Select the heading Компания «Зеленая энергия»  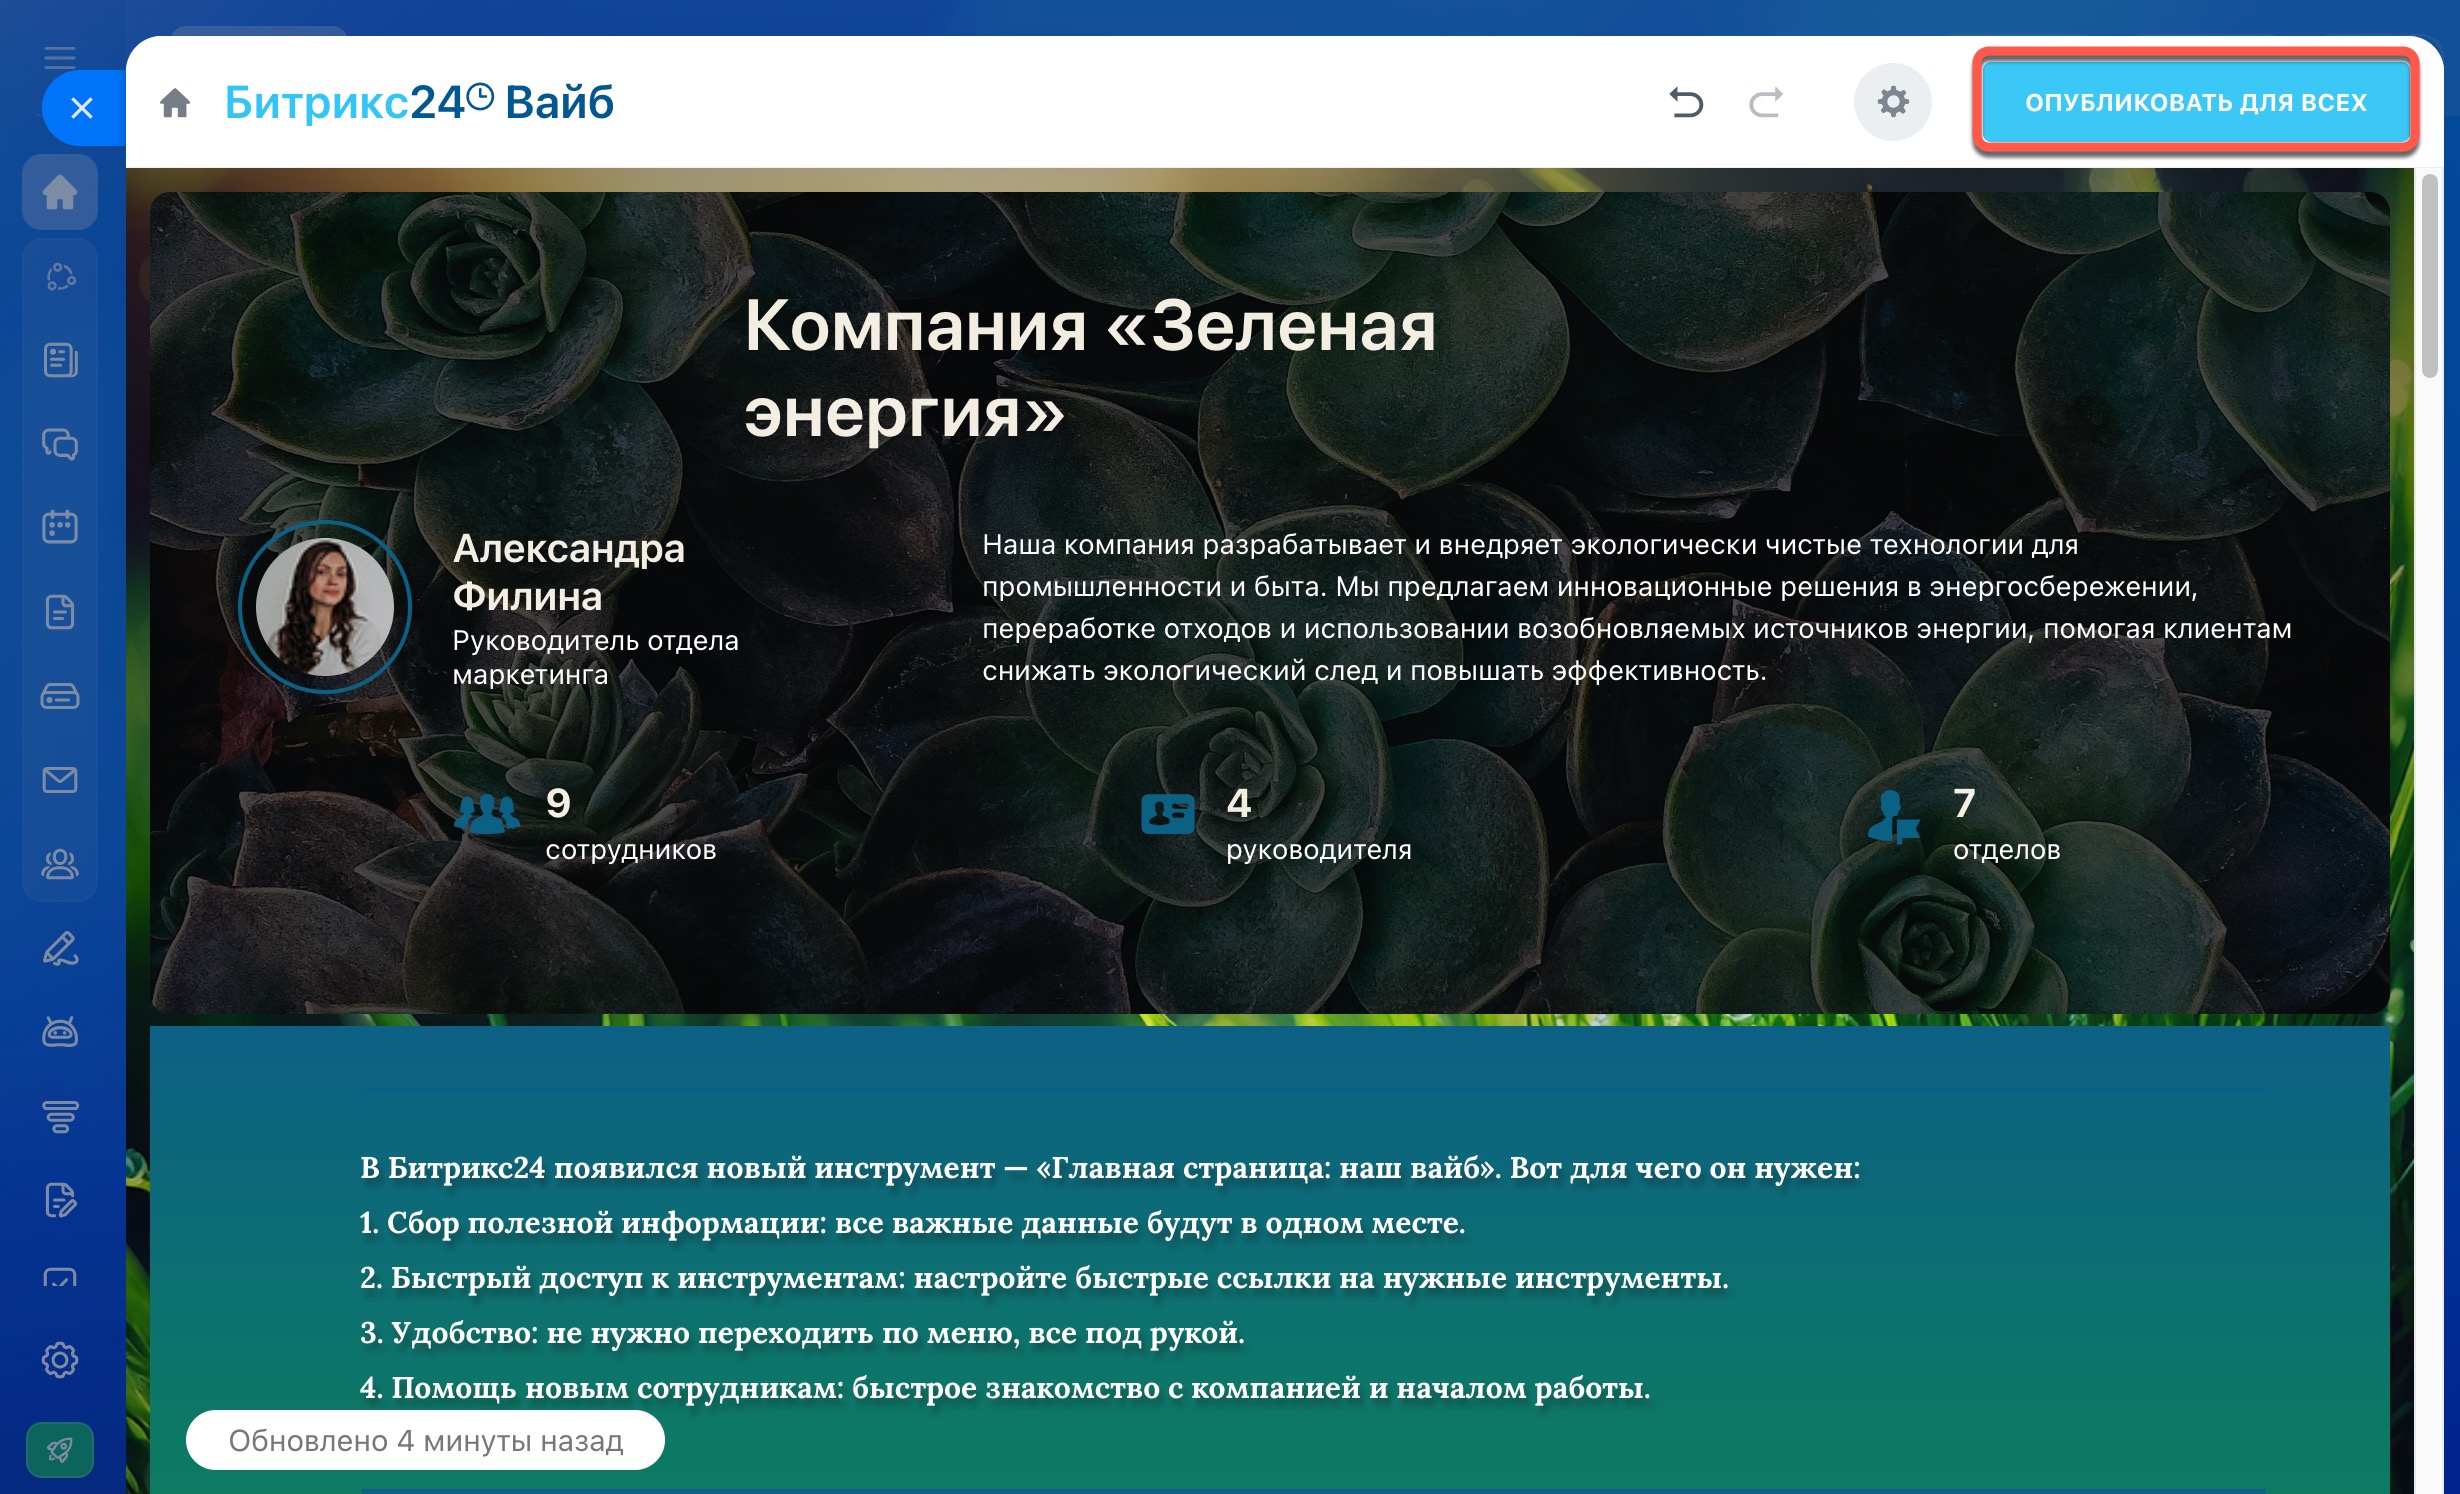click(1090, 368)
